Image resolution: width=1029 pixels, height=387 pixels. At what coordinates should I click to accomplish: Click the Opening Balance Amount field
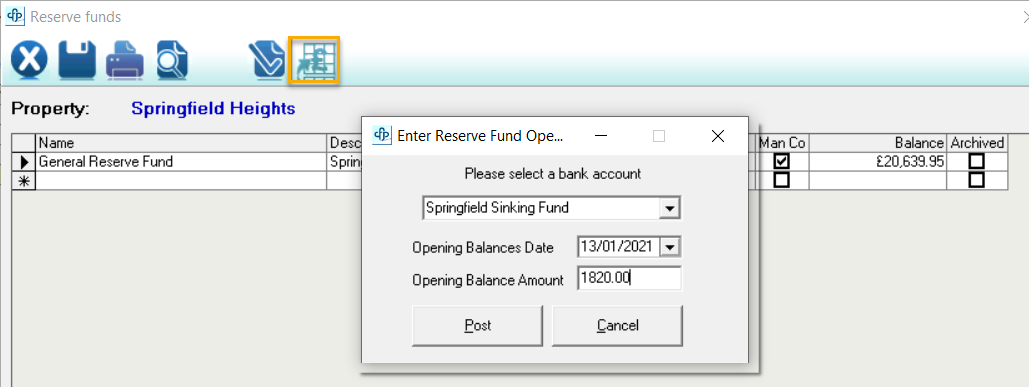coord(629,278)
